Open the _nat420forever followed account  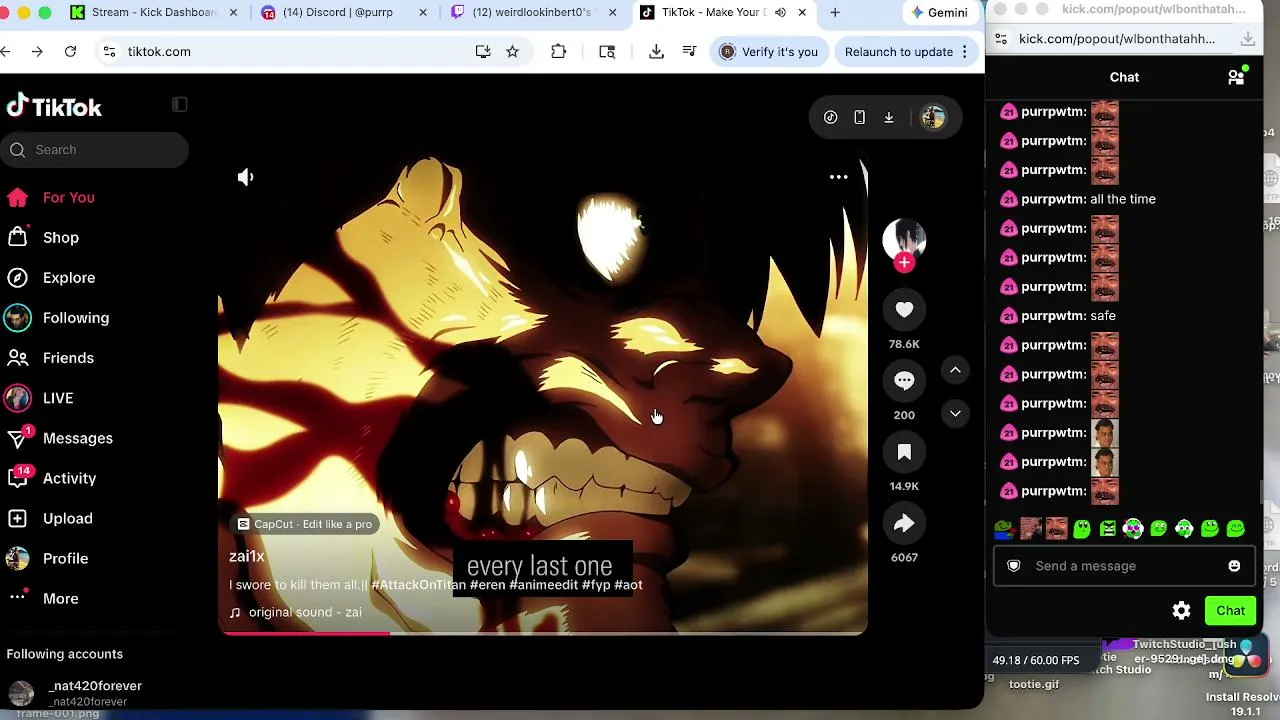pos(95,692)
